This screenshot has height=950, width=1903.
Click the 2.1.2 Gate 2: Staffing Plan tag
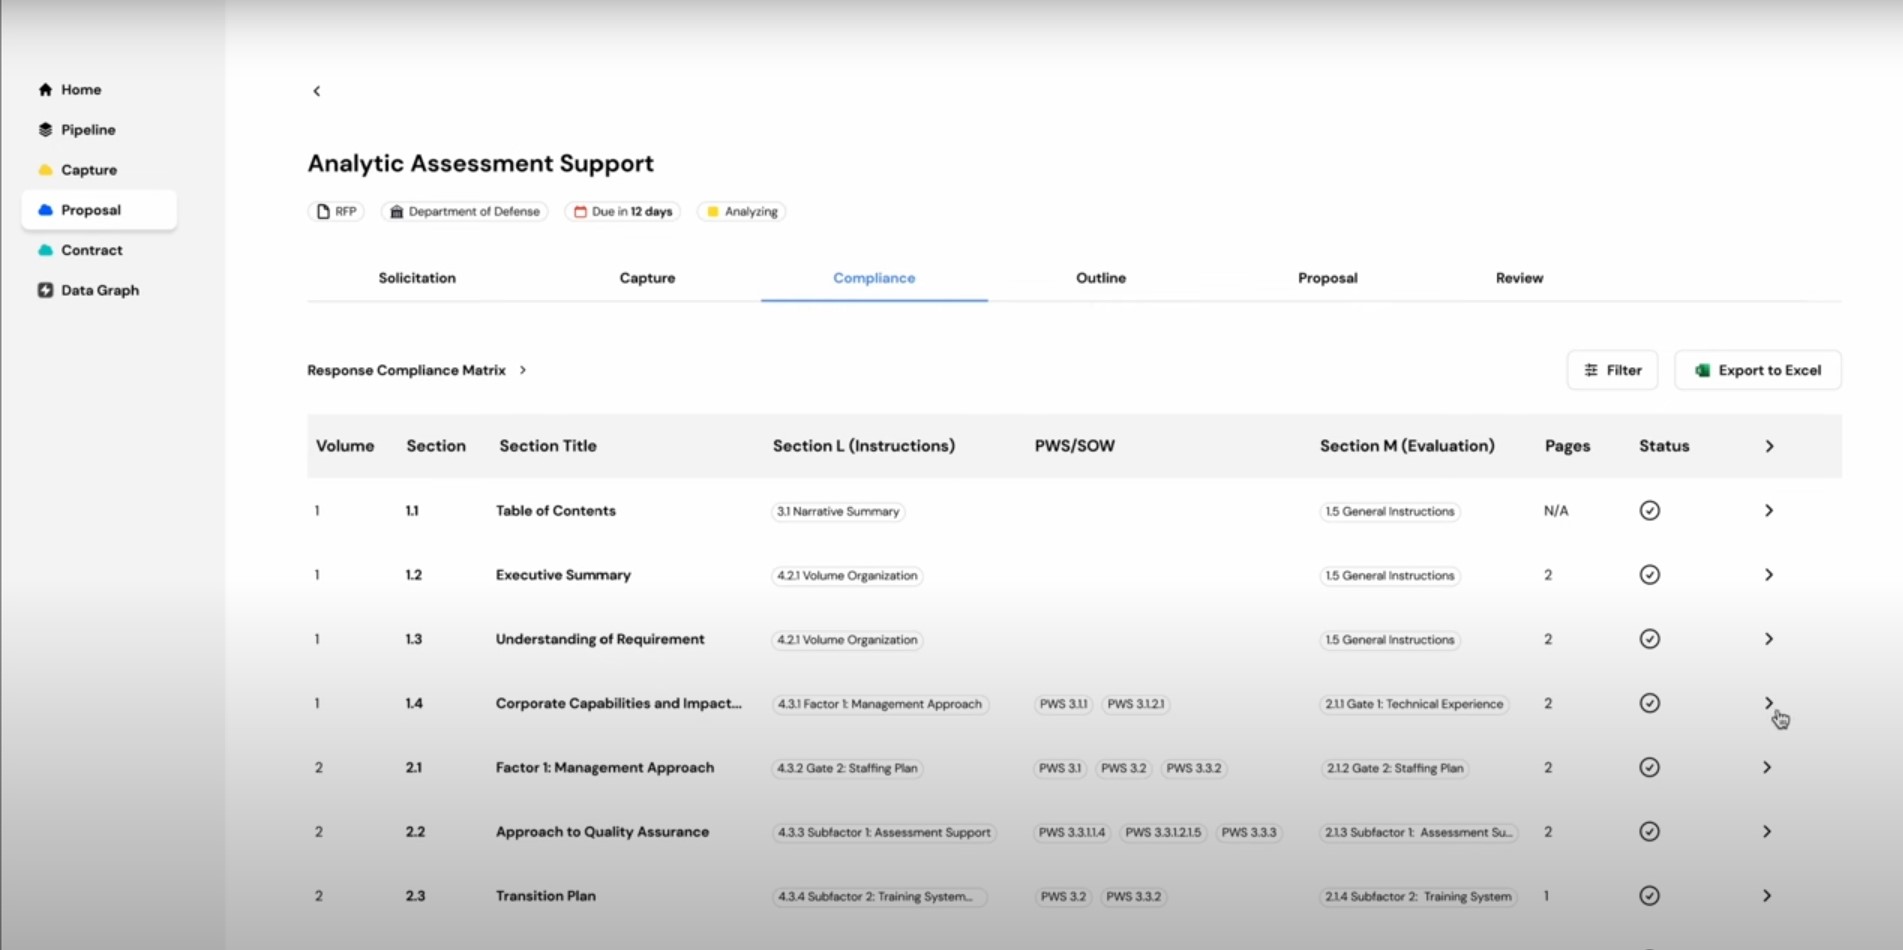click(x=1394, y=768)
